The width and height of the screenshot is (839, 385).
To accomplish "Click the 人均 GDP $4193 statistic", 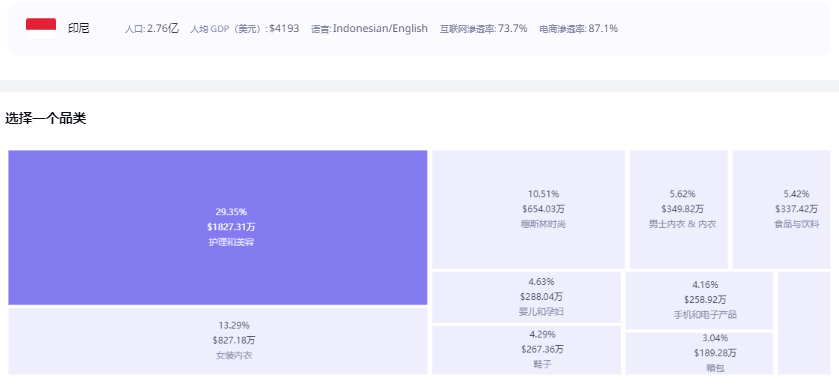I will [245, 28].
